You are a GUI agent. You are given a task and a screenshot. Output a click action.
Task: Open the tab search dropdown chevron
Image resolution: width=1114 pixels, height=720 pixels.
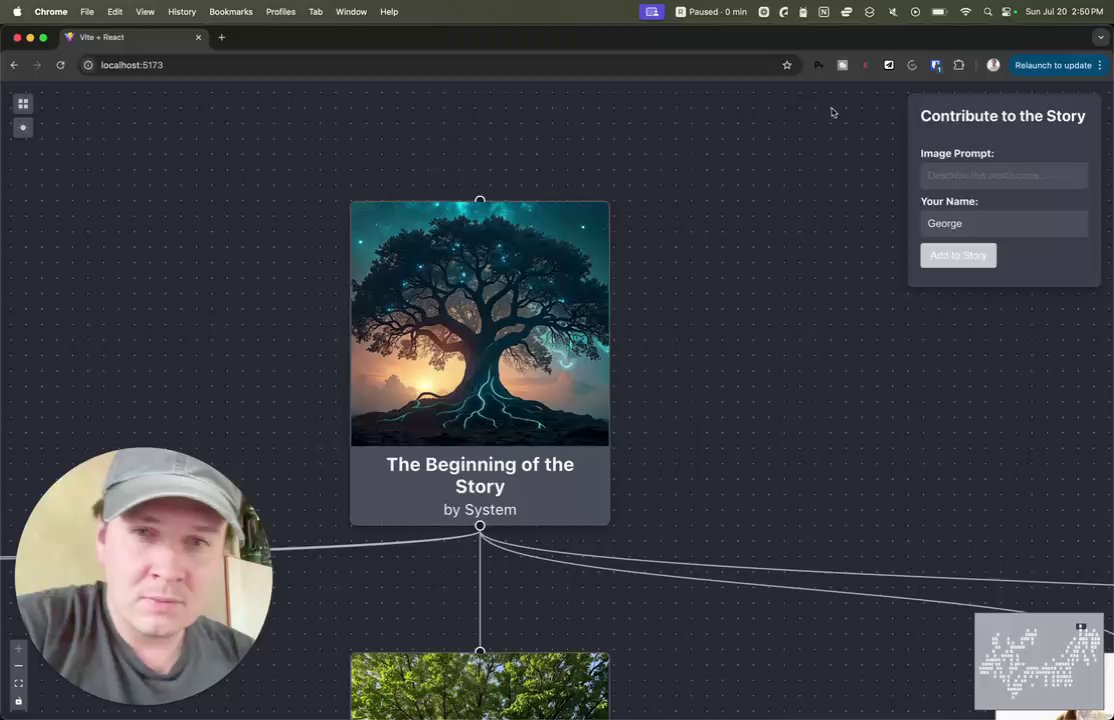point(1101,37)
